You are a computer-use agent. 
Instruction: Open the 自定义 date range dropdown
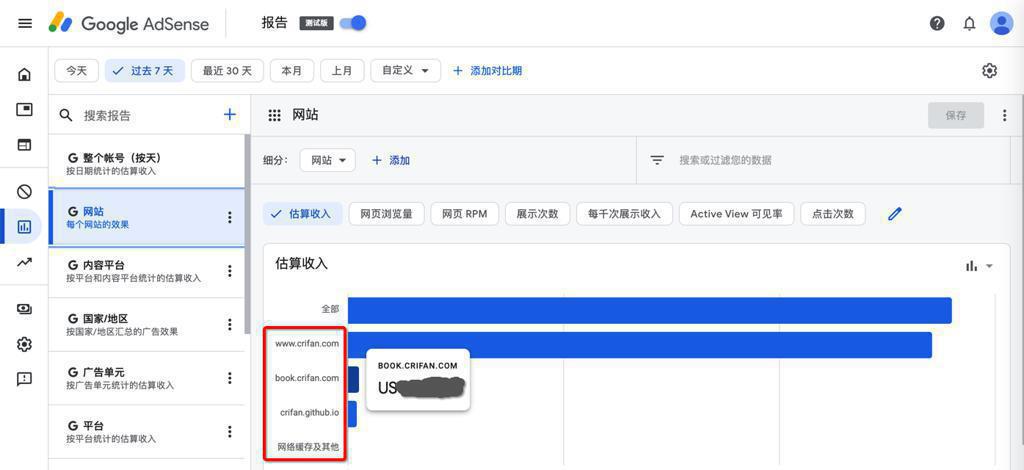406,70
